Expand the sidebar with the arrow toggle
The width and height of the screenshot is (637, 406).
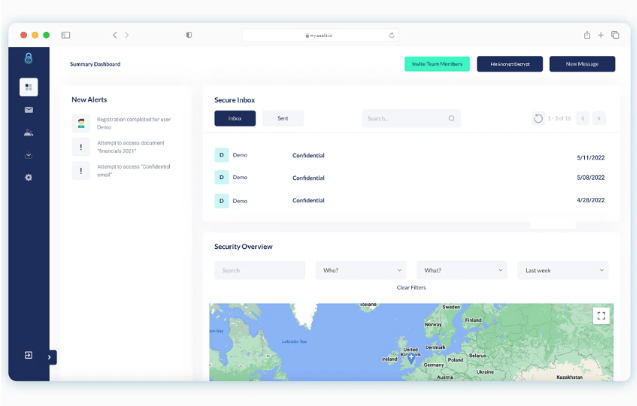click(x=50, y=357)
